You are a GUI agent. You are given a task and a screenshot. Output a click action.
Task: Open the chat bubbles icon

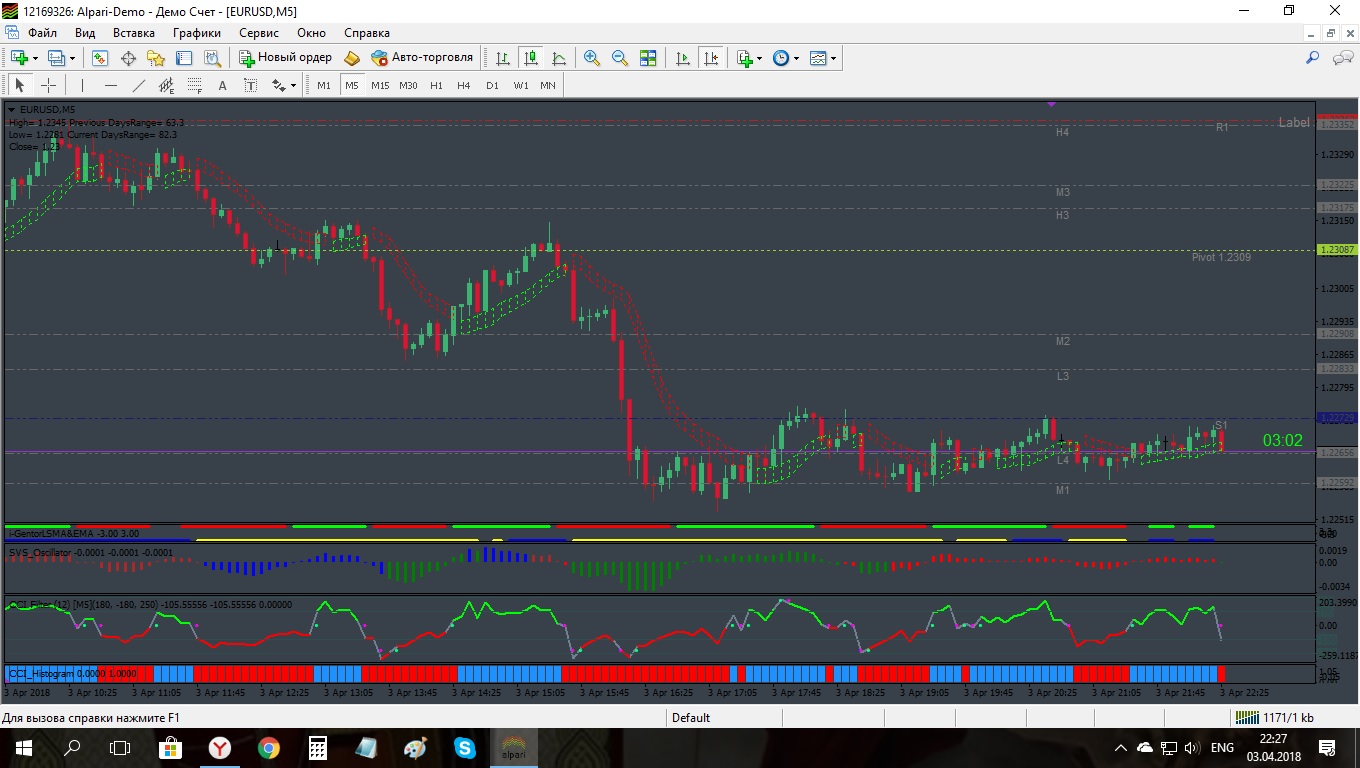click(x=1343, y=58)
